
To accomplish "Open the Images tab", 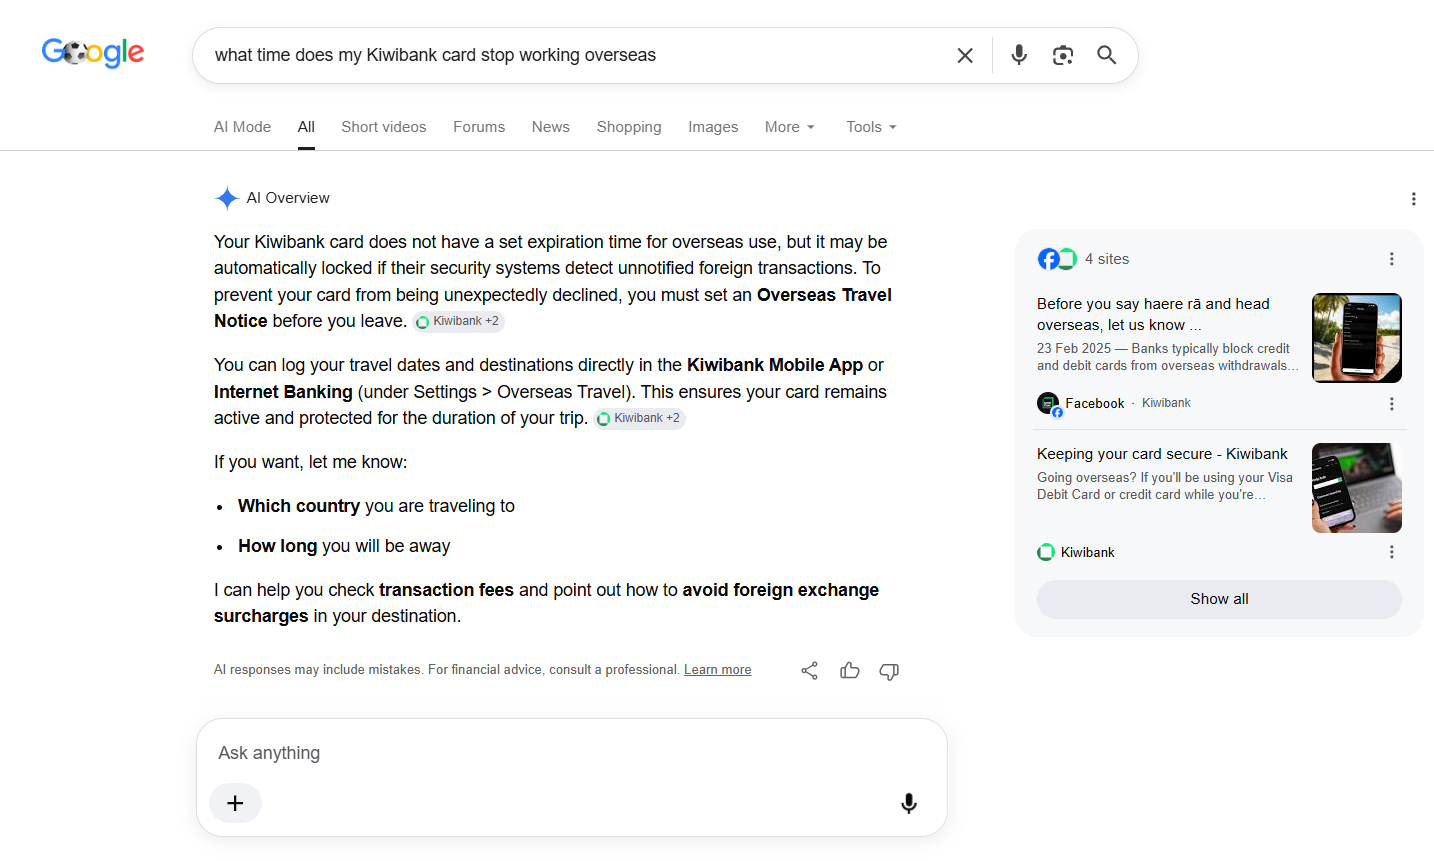I will [x=713, y=127].
